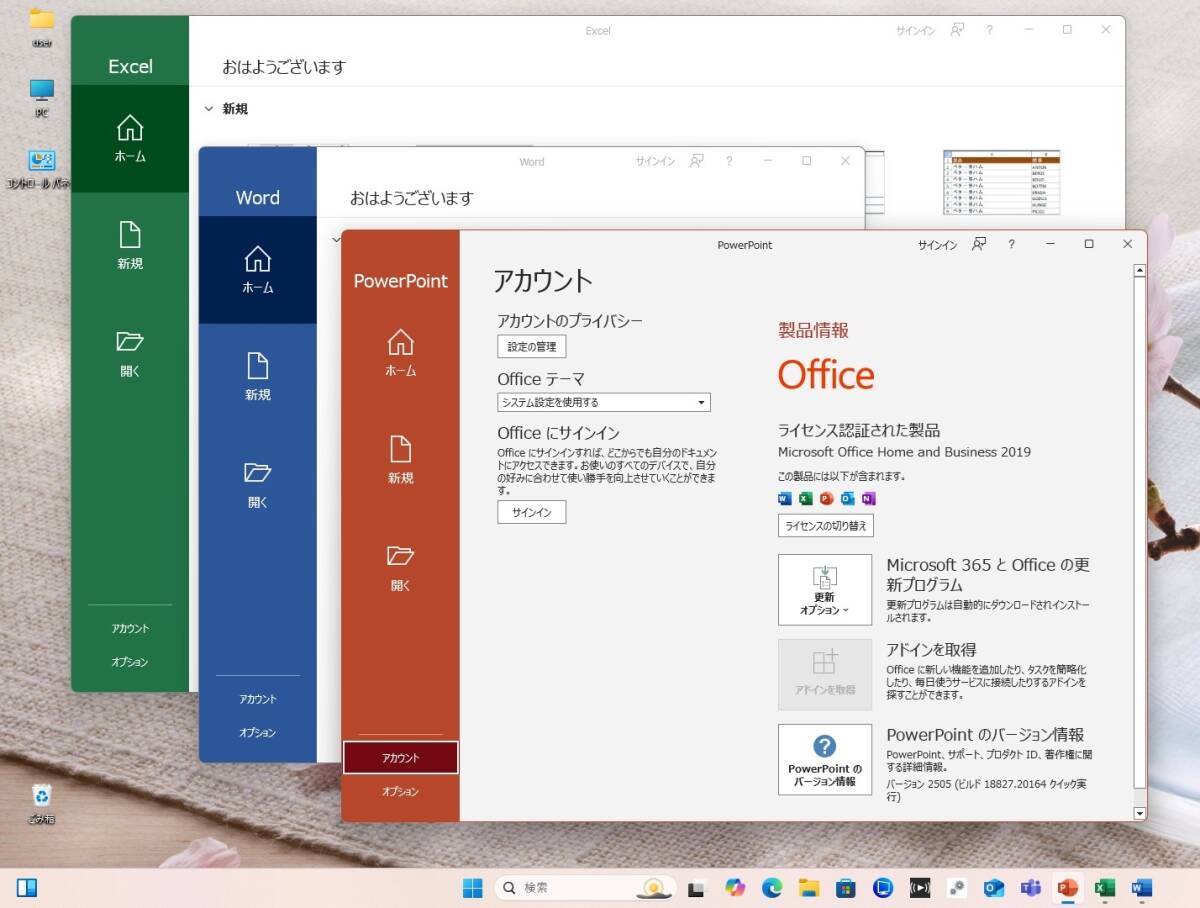The height and width of the screenshot is (908, 1200).
Task: Click the feedback icon in Word title bar
Action: (x=697, y=161)
